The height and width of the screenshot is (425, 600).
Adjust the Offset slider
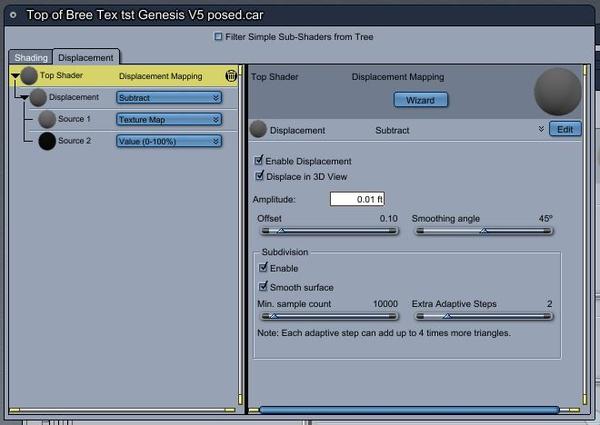(x=329, y=231)
